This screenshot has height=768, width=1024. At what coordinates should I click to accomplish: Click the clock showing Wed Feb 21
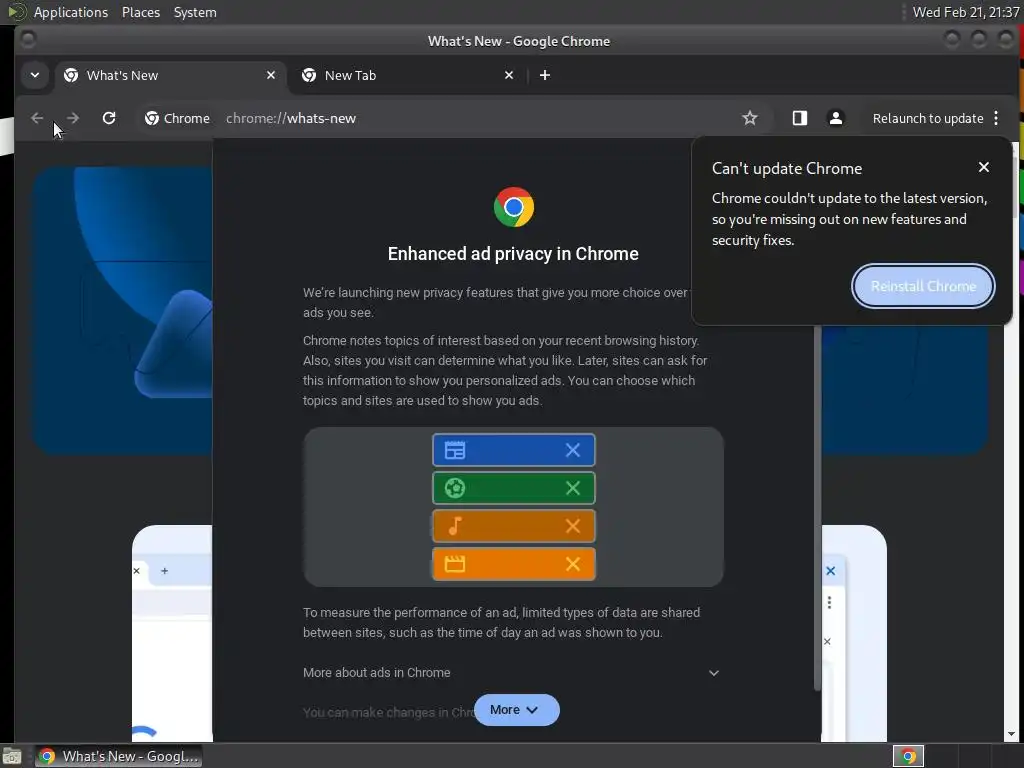click(x=965, y=12)
